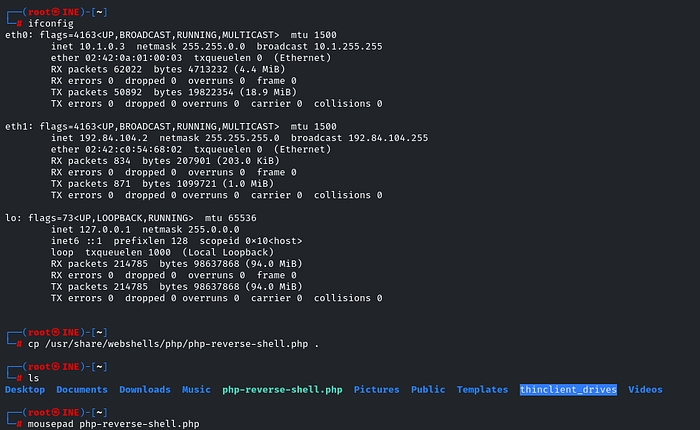Click the Documents directory name
This screenshot has width=700, height=430.
tap(82, 389)
